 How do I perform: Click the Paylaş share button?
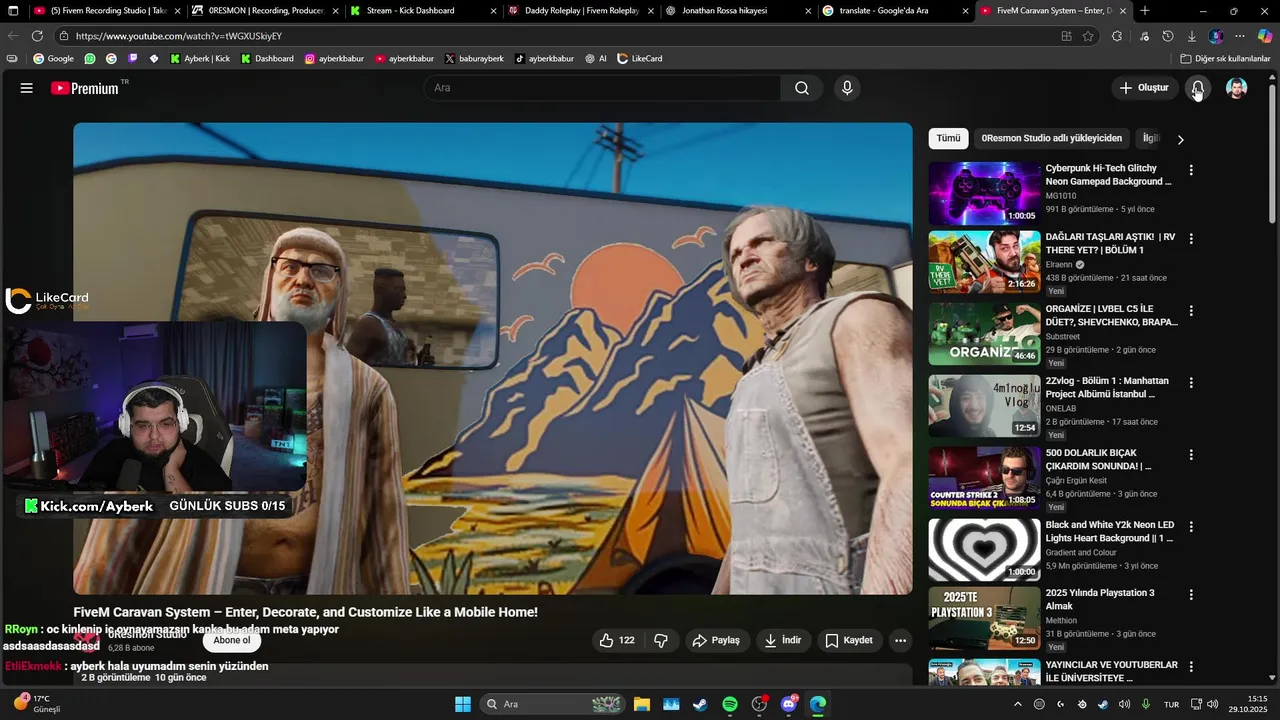[716, 640]
